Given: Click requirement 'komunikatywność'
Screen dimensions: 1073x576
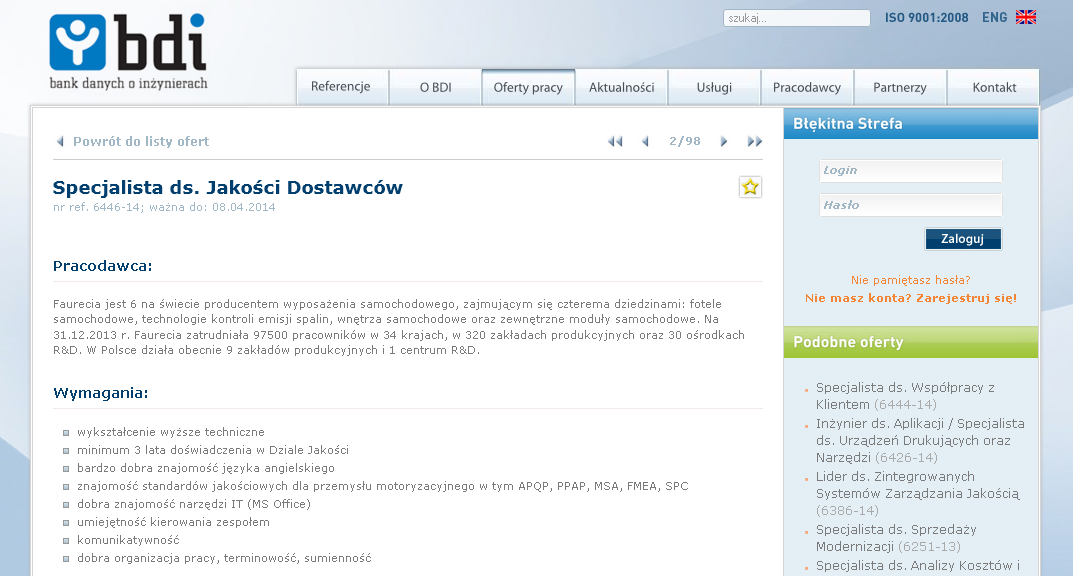Looking at the screenshot, I should pos(128,540).
